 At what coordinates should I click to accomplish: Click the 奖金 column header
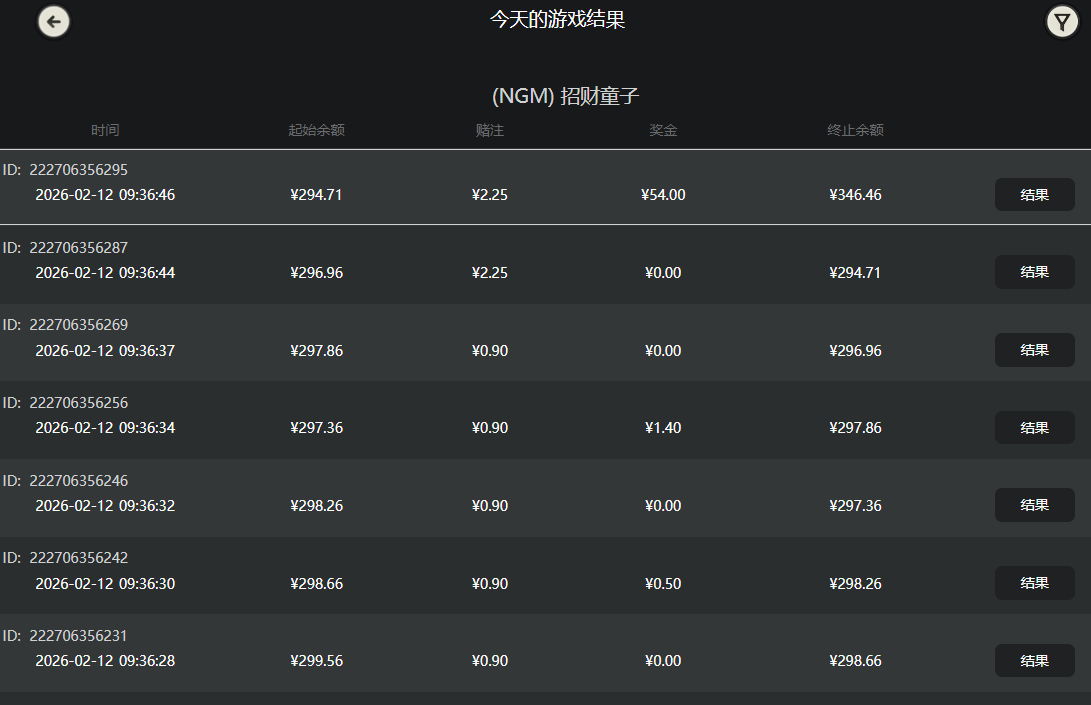(663, 129)
